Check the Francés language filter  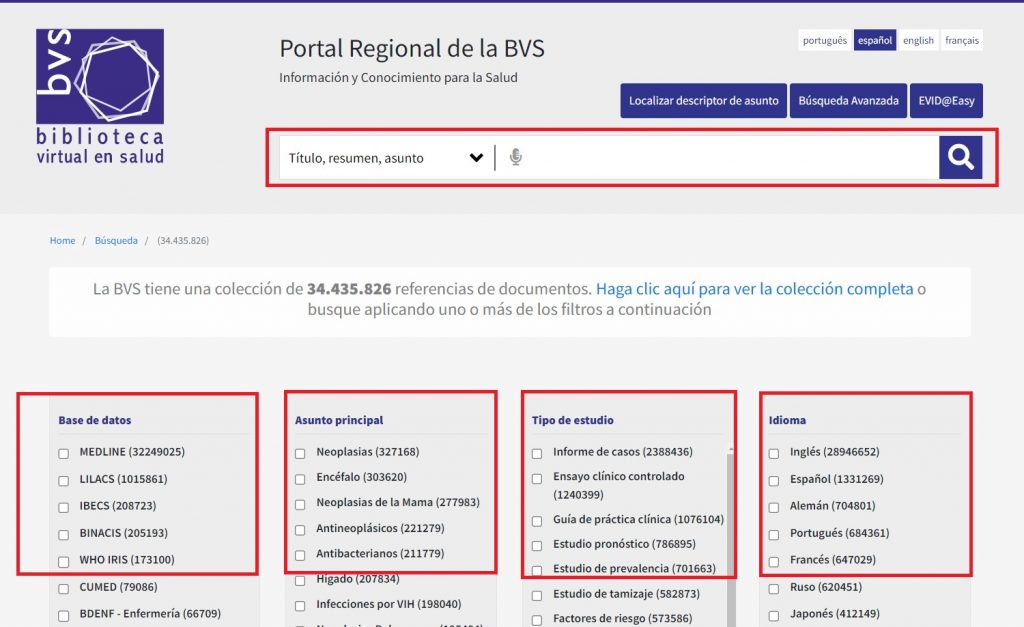(x=774, y=562)
